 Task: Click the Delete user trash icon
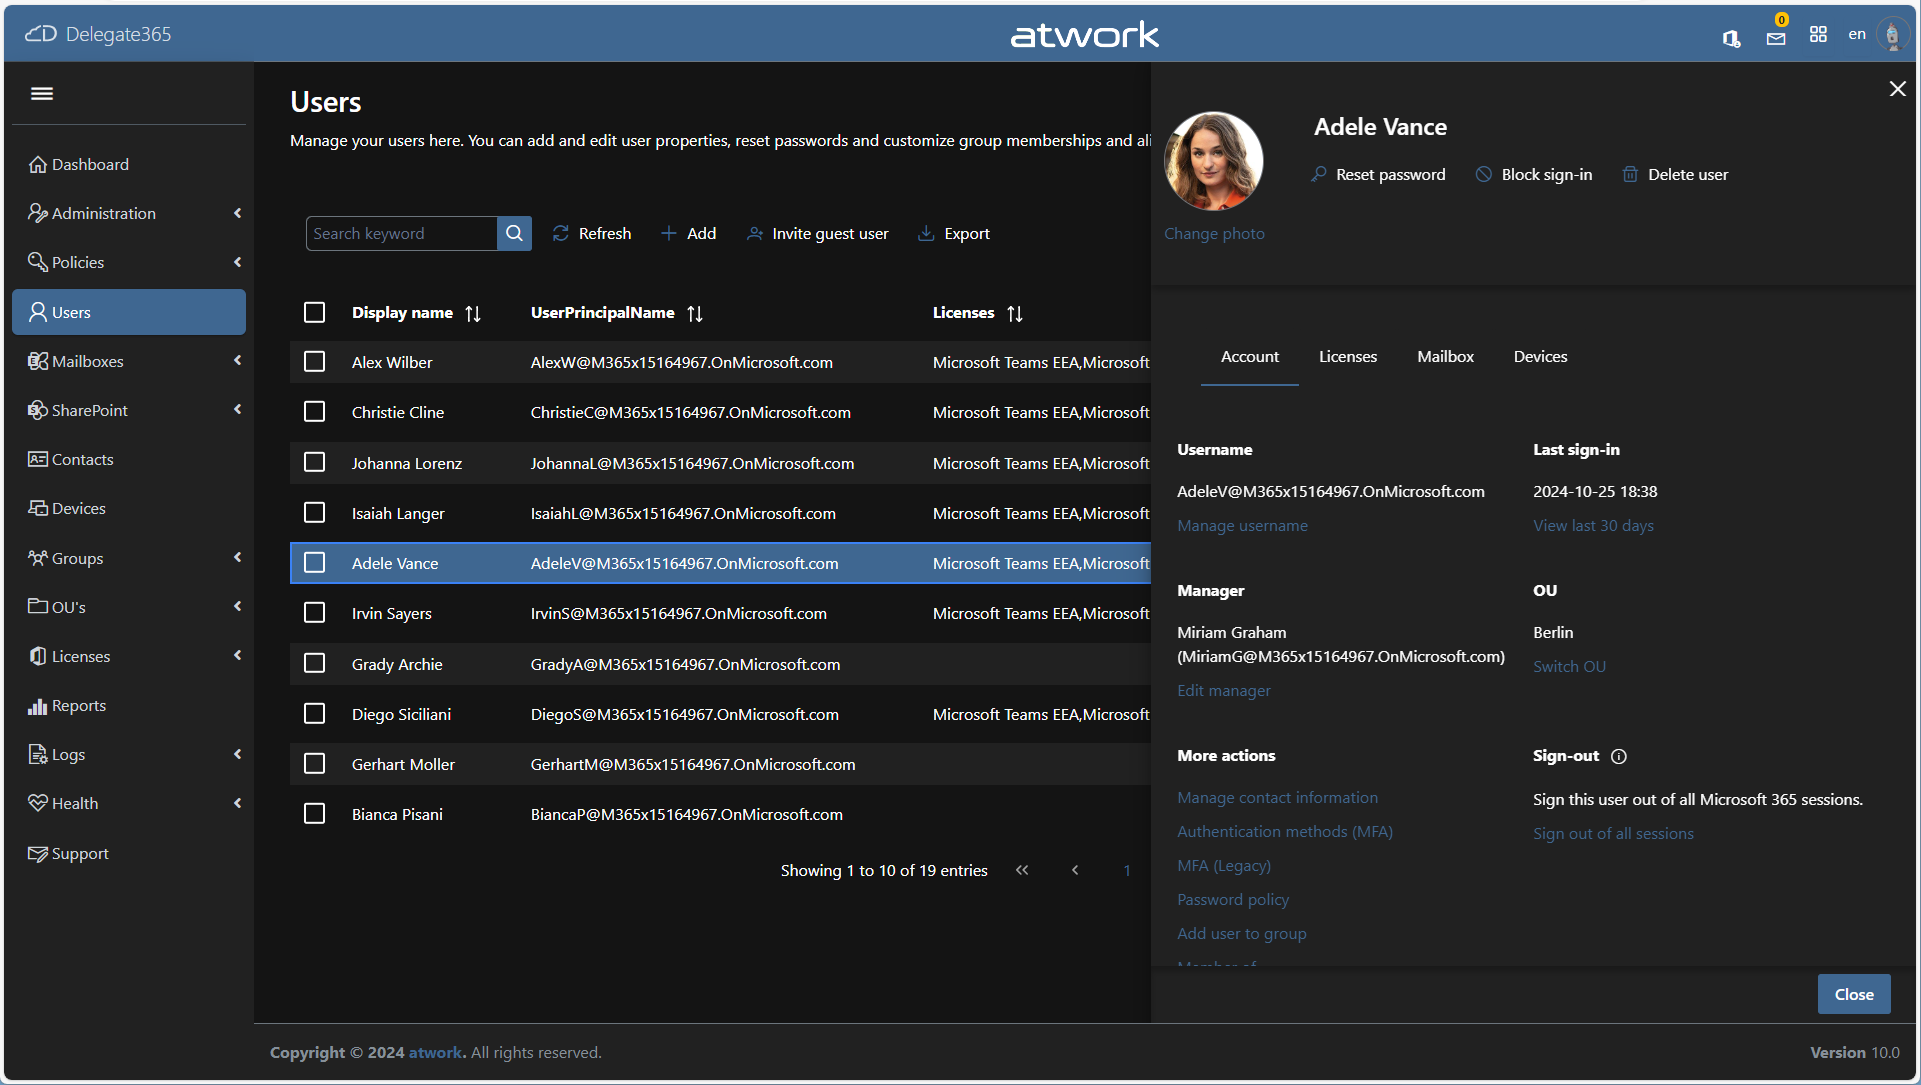(1630, 174)
